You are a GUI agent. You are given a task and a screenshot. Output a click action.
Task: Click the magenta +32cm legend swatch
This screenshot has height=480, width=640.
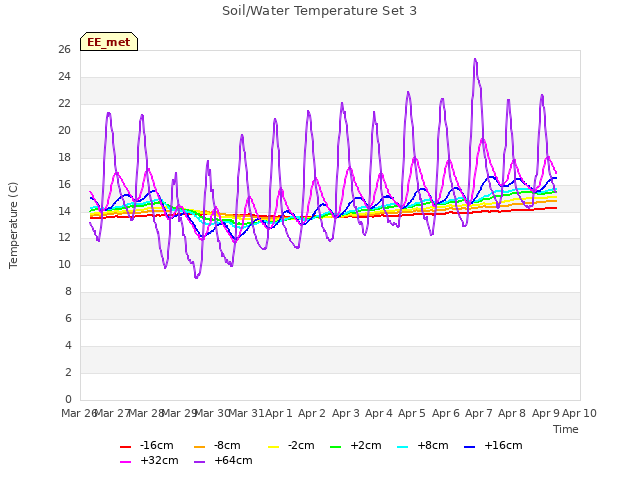tap(125, 462)
